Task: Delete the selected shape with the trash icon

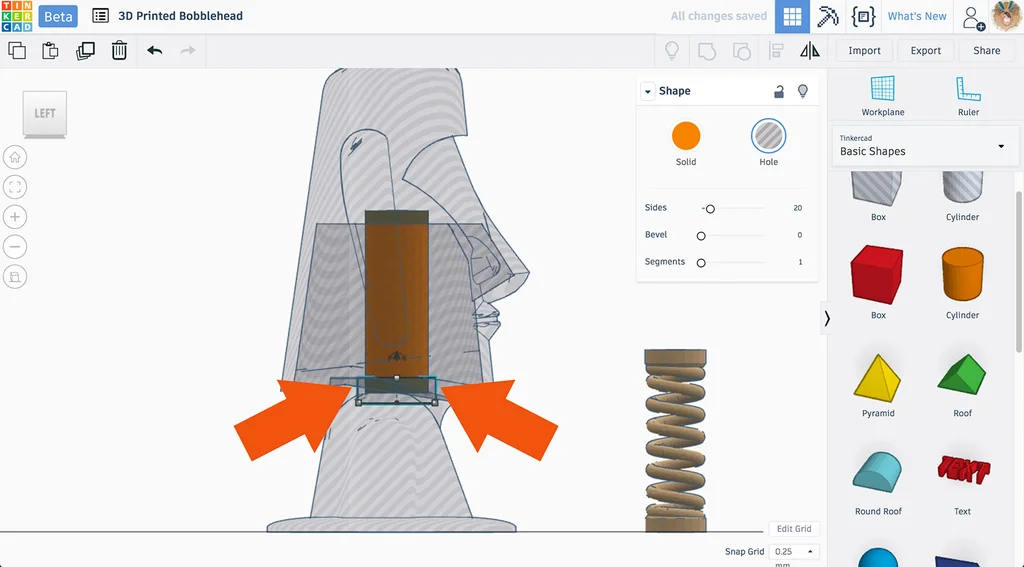Action: (x=119, y=50)
